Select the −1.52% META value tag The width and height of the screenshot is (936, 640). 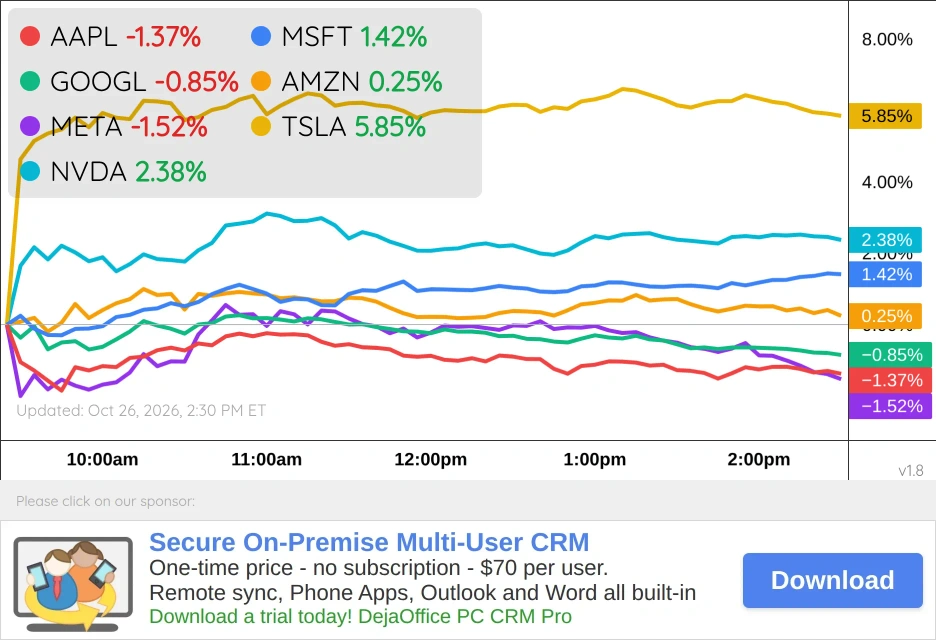tap(891, 406)
